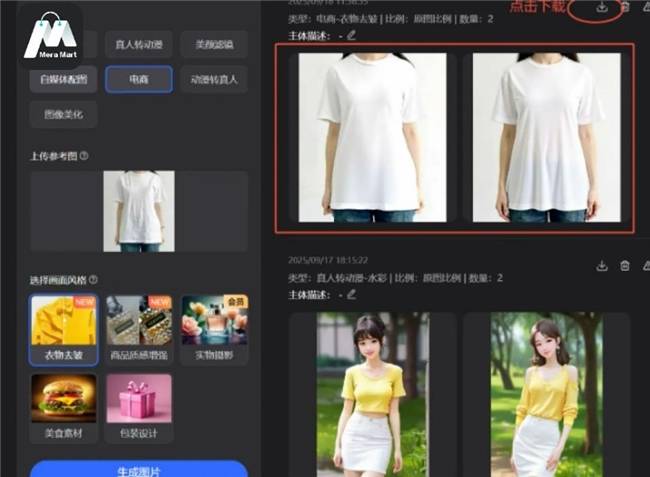Open the 图像美化 category
This screenshot has width=650, height=477.
[64, 115]
